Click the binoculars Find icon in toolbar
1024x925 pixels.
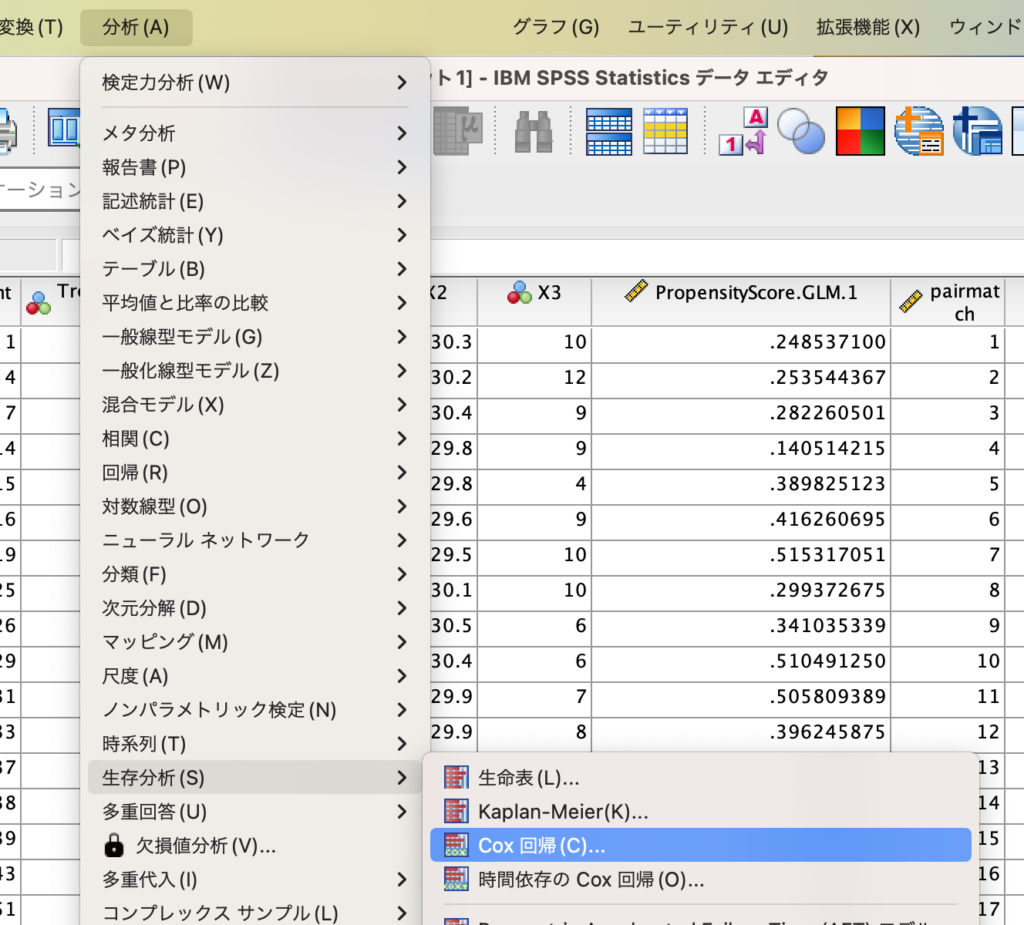(533, 131)
